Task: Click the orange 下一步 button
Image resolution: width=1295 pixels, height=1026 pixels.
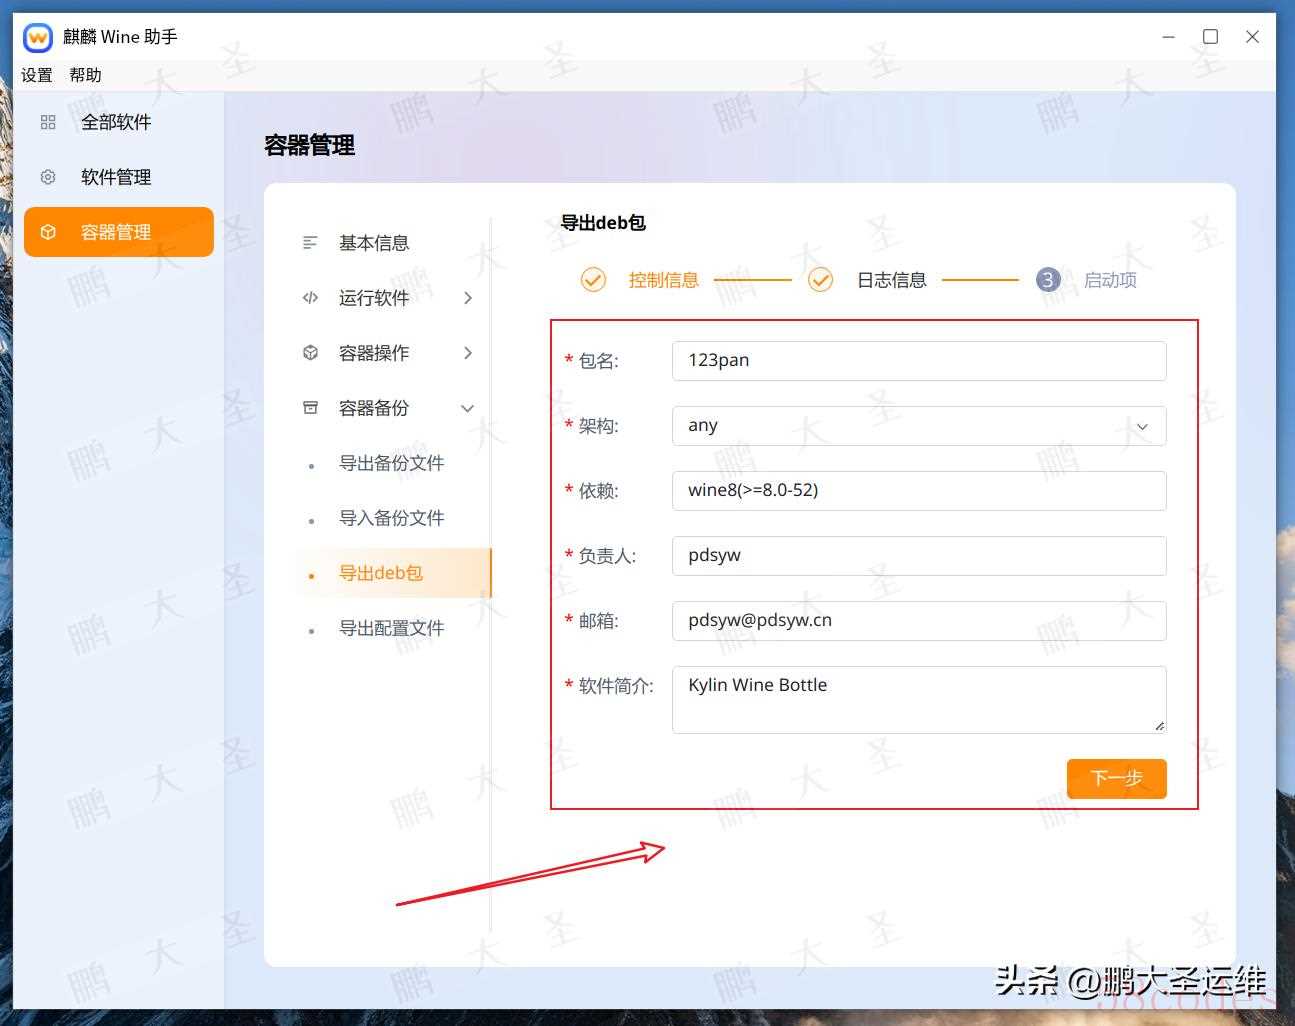Action: coord(1116,778)
